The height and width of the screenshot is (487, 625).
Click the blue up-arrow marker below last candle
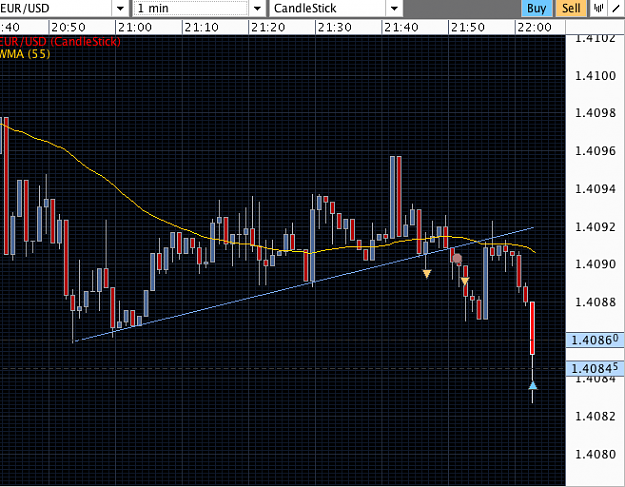[533, 385]
